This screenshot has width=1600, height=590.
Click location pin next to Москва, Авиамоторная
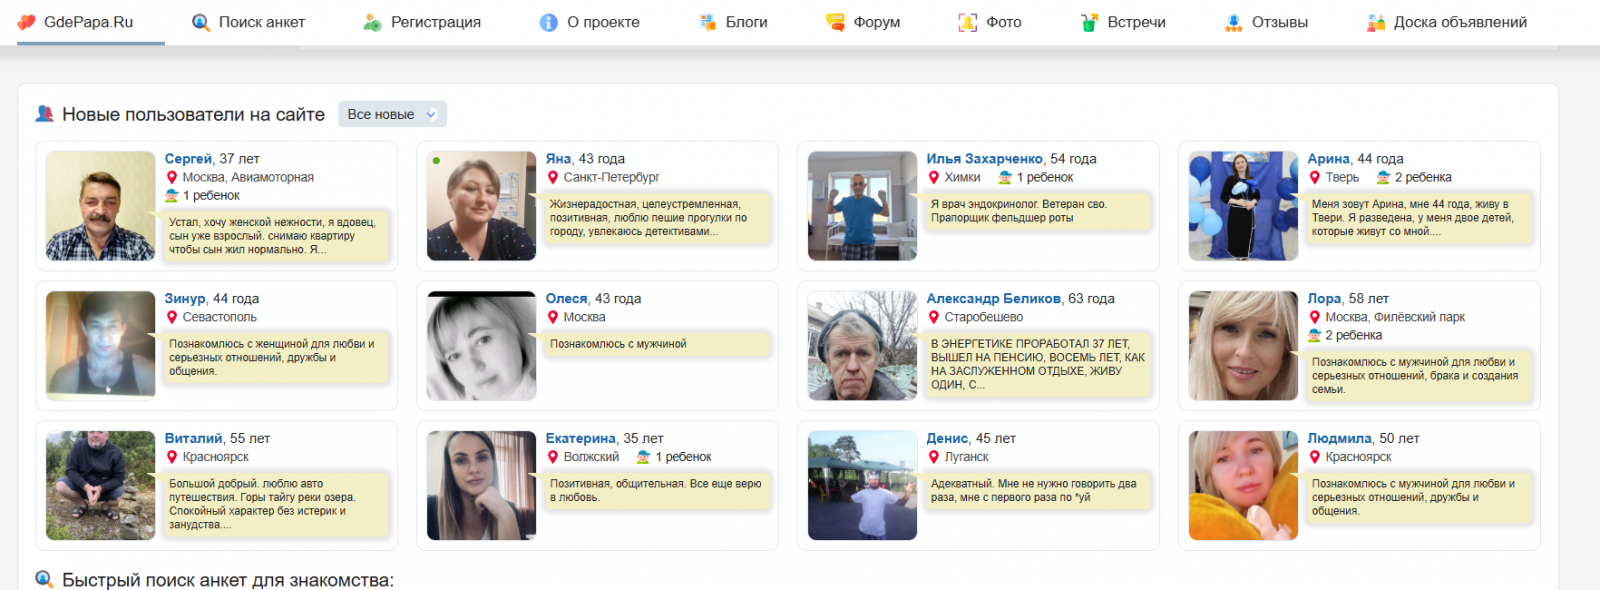coord(172,177)
